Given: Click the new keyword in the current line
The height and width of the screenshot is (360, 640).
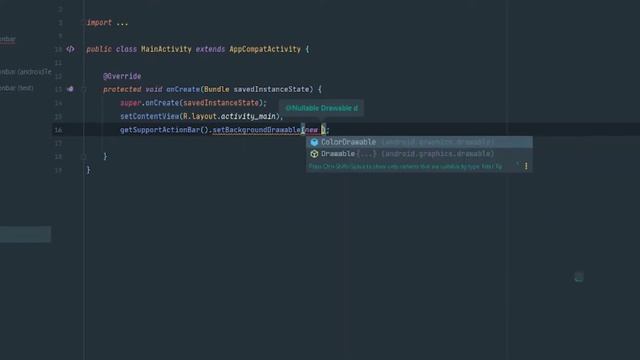Looking at the screenshot, I should click(311, 130).
